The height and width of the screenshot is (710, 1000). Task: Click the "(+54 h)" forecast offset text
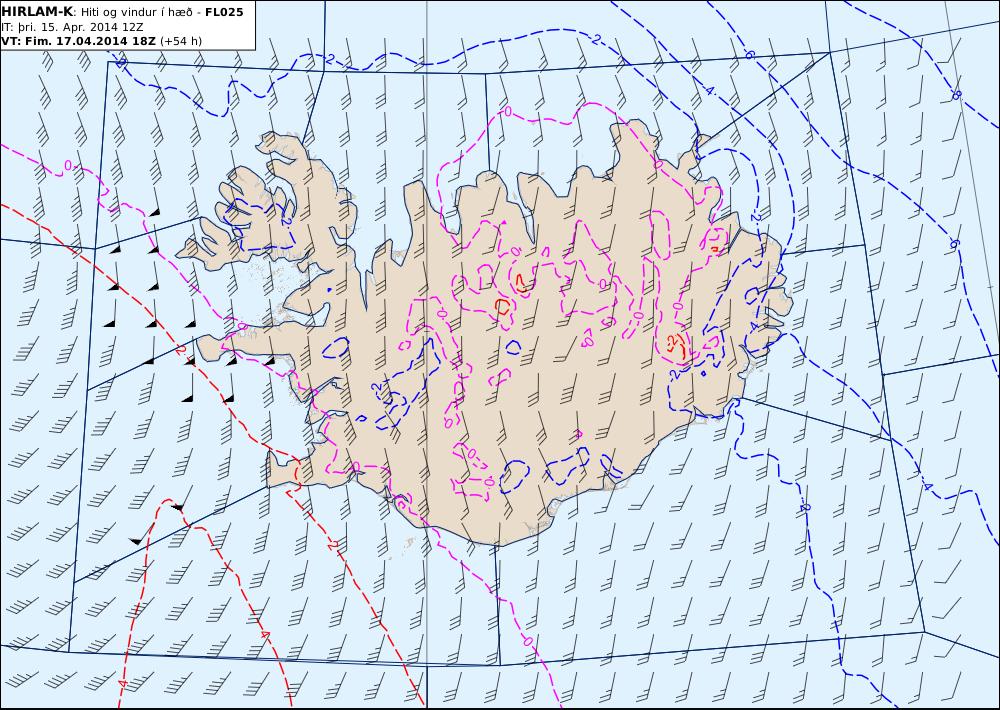tap(181, 41)
